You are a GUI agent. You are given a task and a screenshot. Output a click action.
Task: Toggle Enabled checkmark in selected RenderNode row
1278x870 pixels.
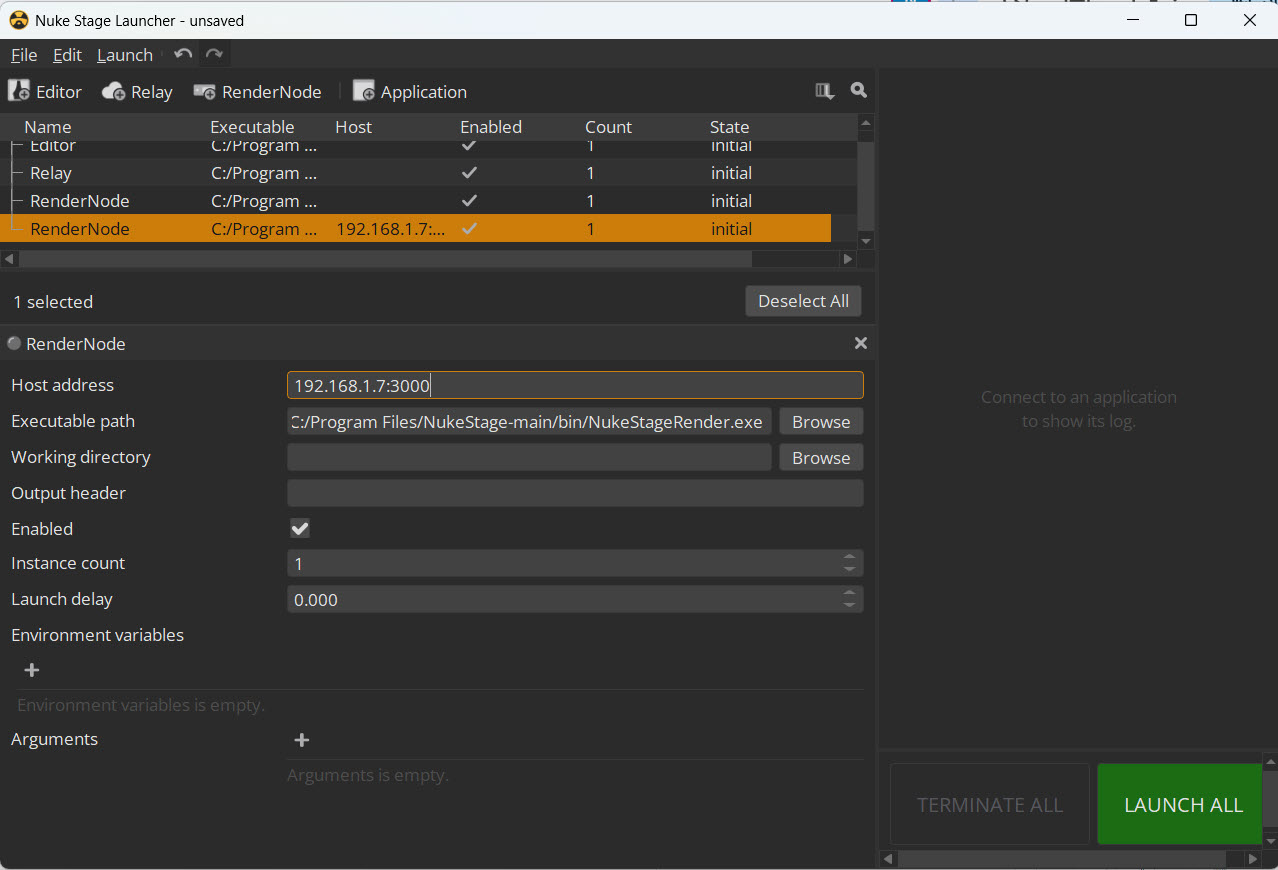tap(469, 229)
